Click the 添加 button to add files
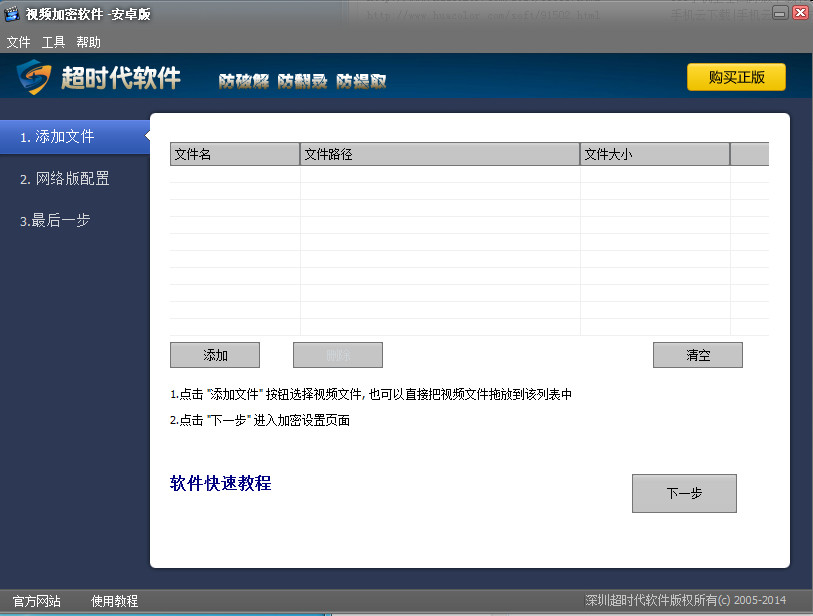This screenshot has width=813, height=616. [214, 354]
